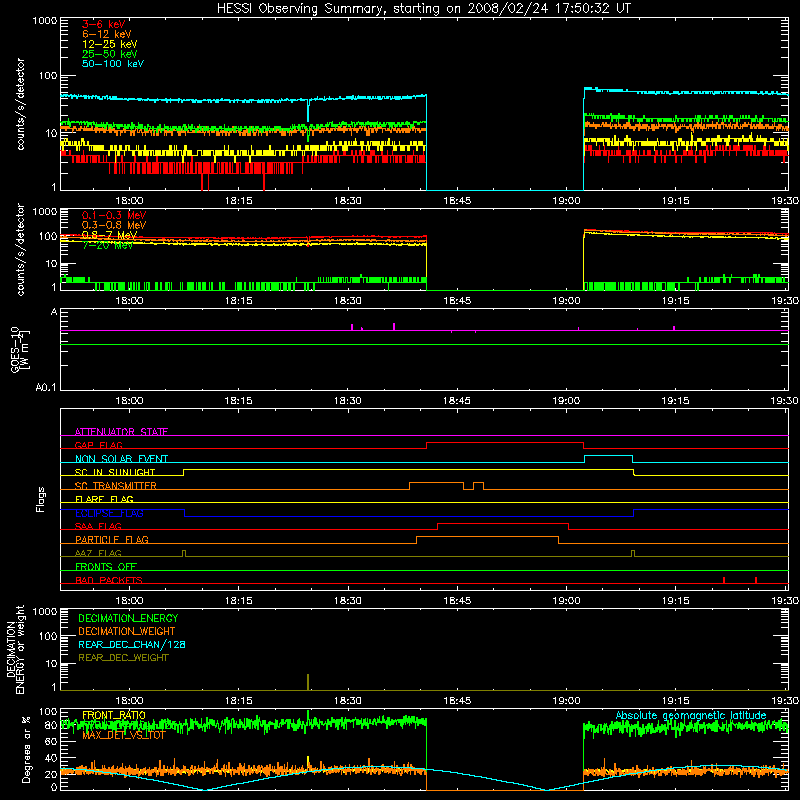The image size is (800, 800).
Task: Click the '60' tick on the bottom panel
Action: click(51, 742)
